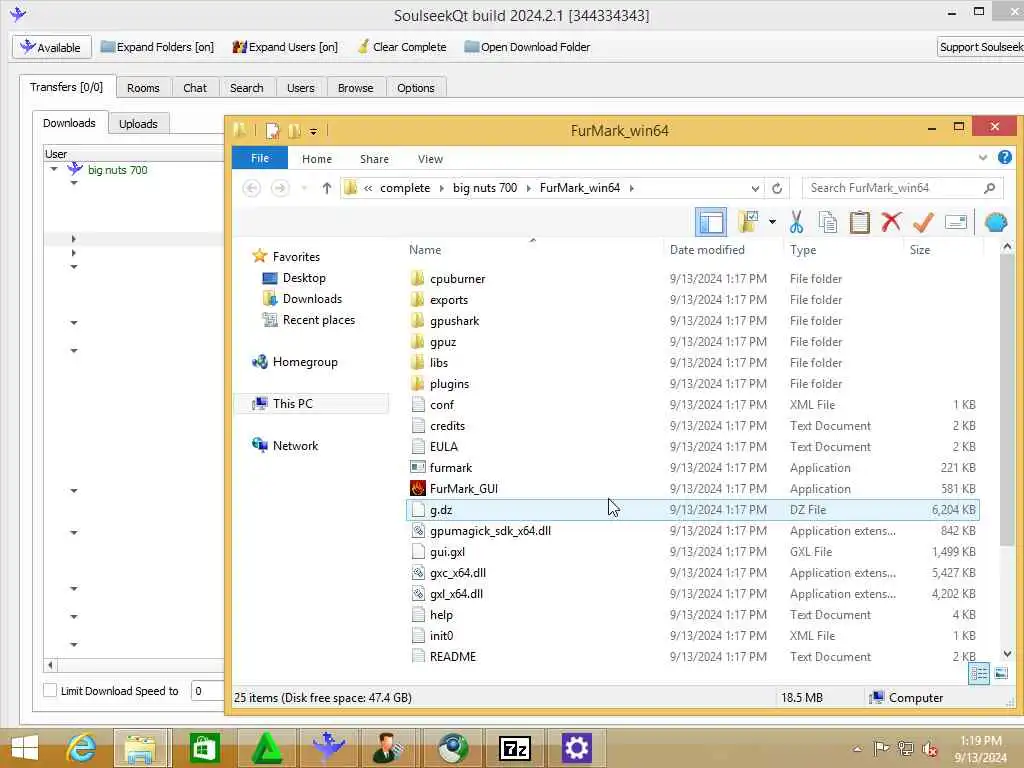
Task: Click the refresh button in address bar
Action: click(776, 188)
